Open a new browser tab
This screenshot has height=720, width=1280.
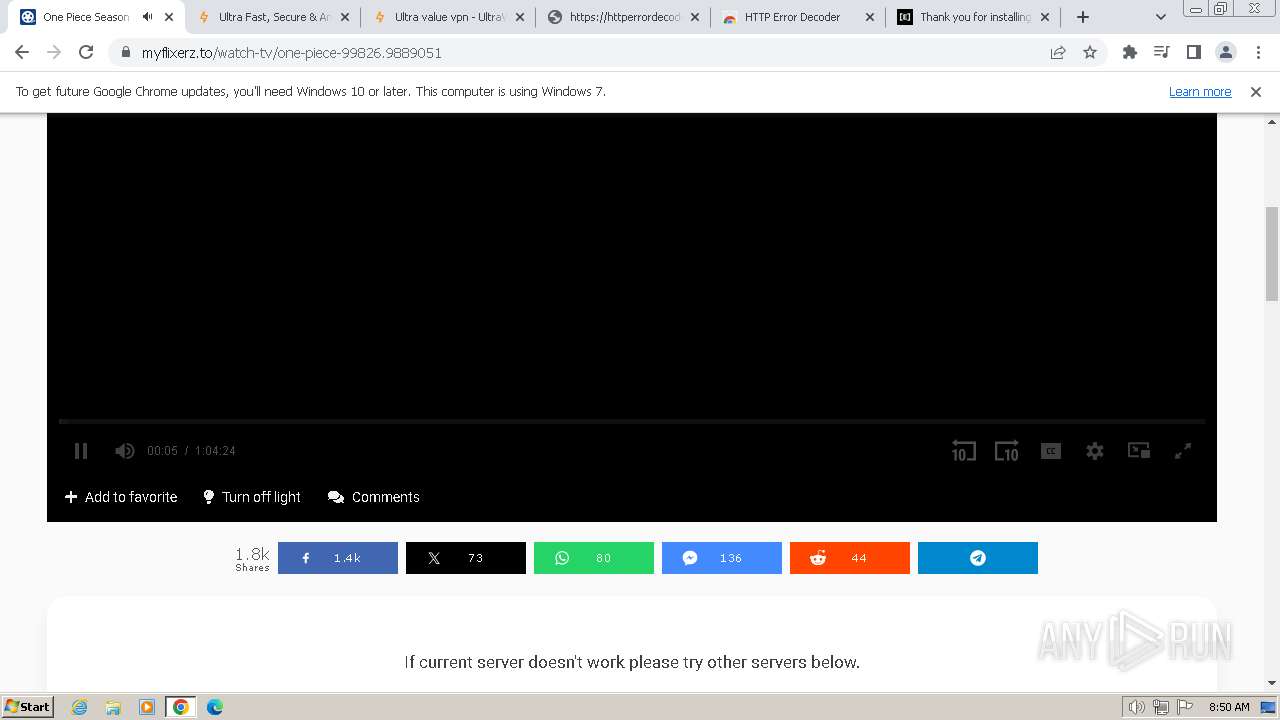point(1083,17)
